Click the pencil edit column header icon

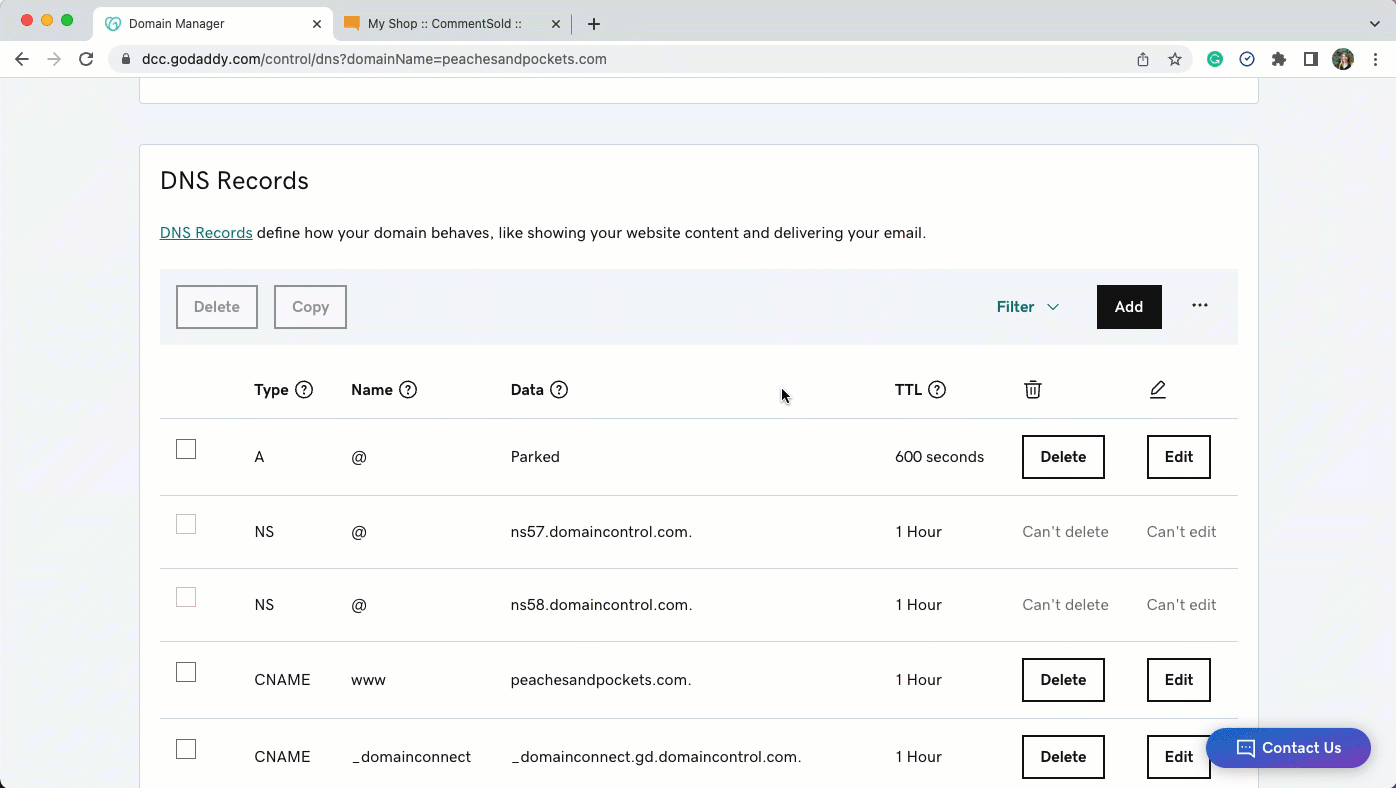tap(1158, 390)
